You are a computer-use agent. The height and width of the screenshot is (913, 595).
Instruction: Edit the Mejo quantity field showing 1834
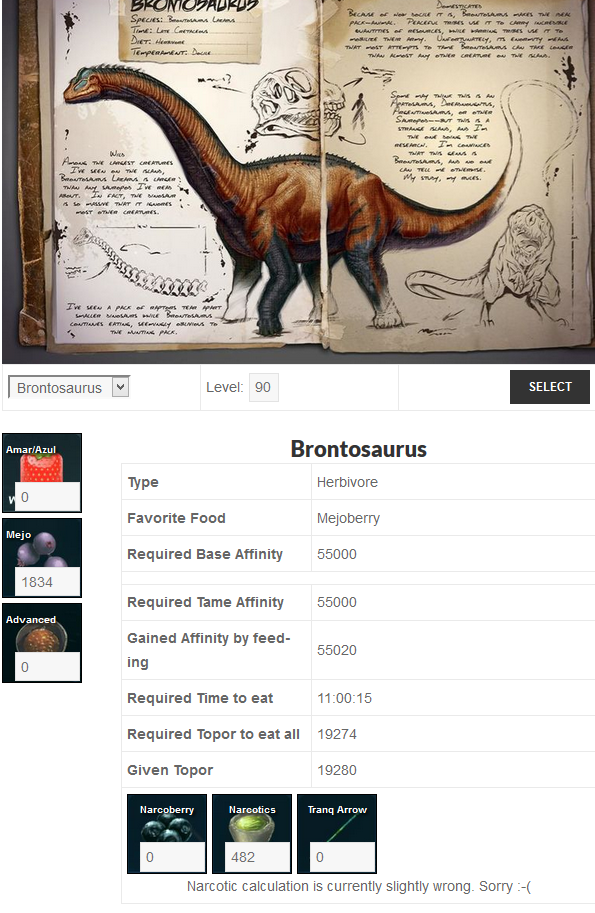point(47,582)
